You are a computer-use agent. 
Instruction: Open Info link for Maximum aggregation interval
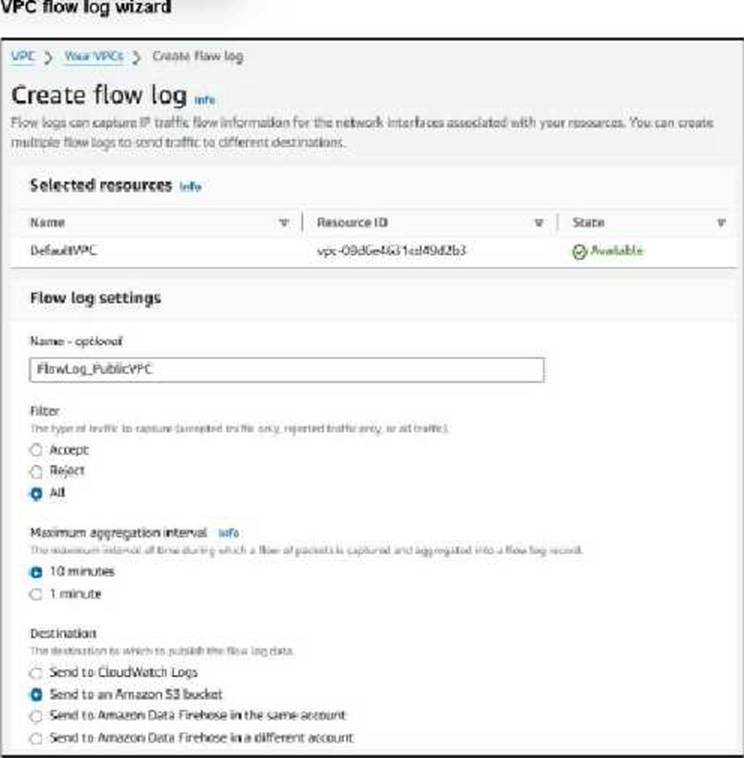(x=228, y=533)
